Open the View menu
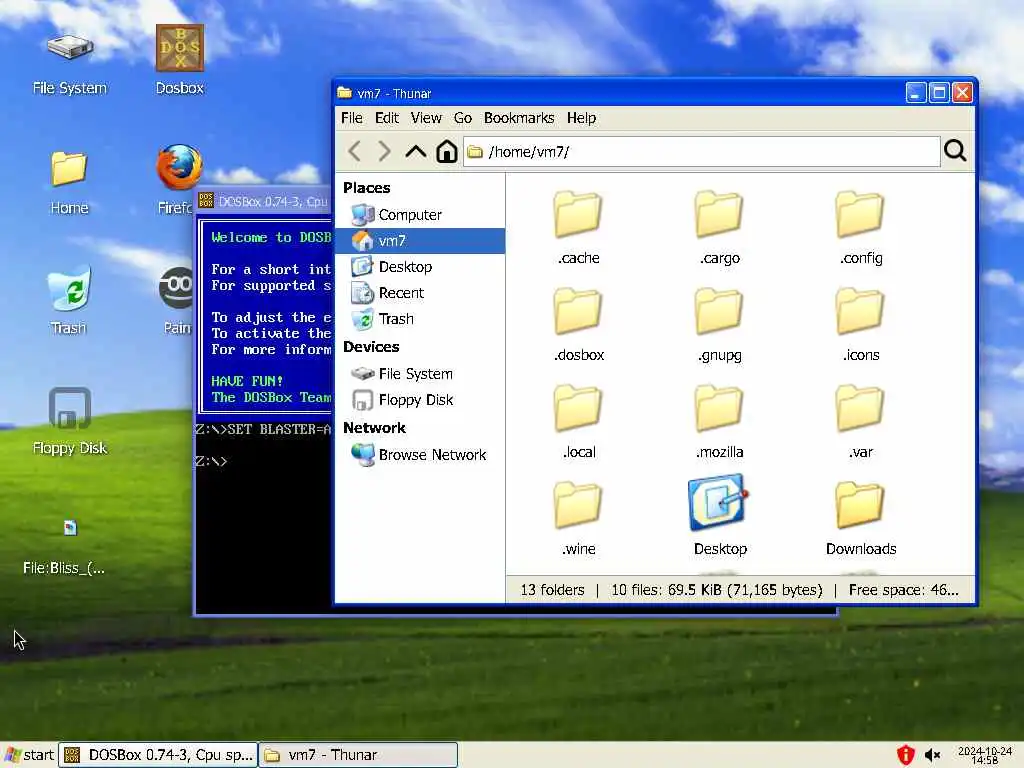 (426, 118)
